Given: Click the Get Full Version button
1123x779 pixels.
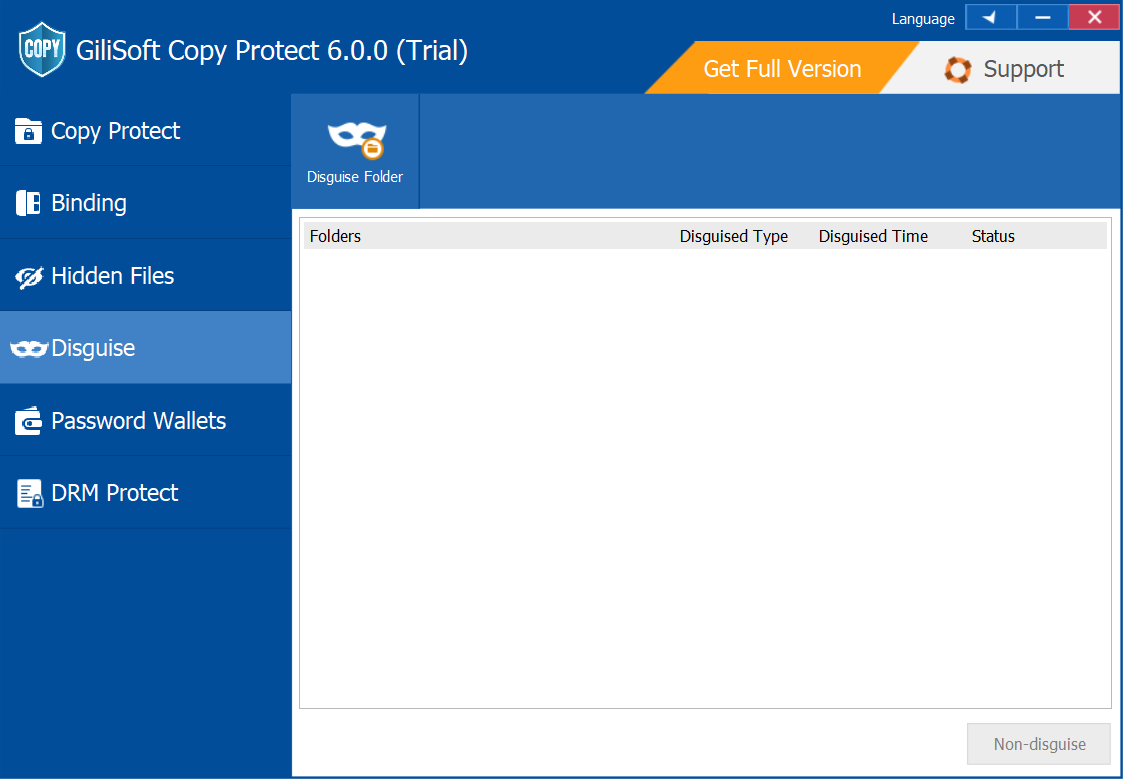Looking at the screenshot, I should pyautogui.click(x=782, y=69).
